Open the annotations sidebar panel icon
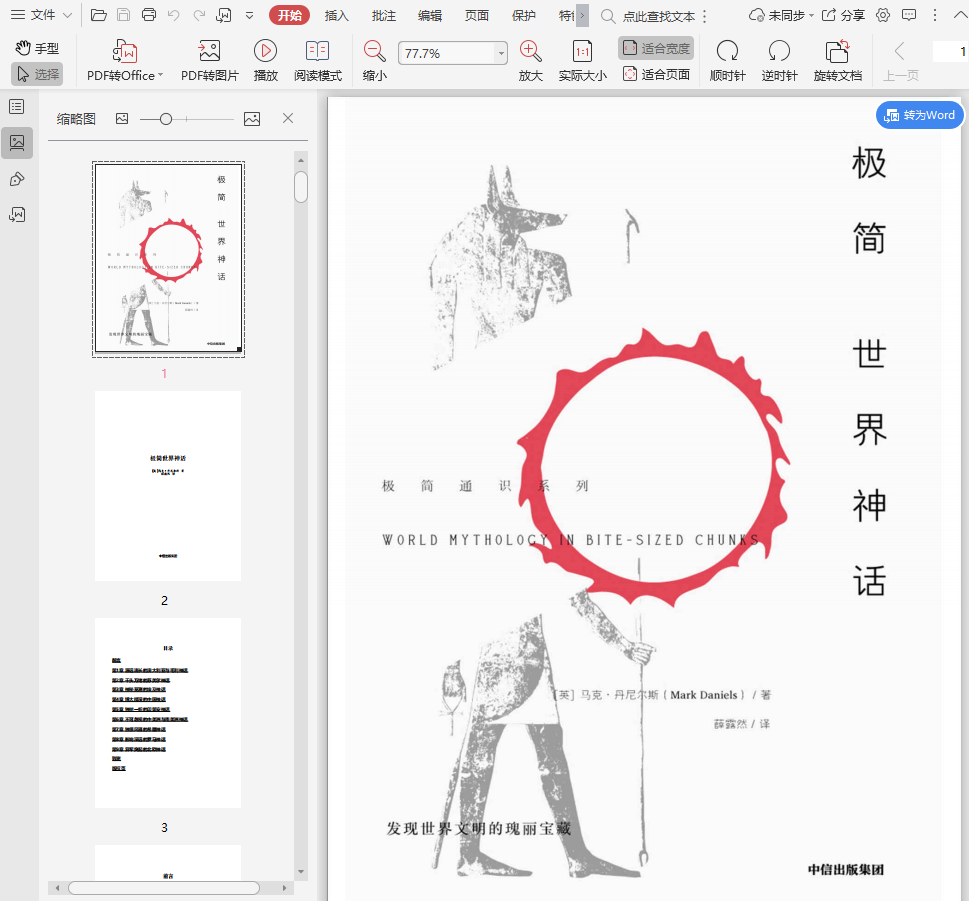 [x=17, y=179]
